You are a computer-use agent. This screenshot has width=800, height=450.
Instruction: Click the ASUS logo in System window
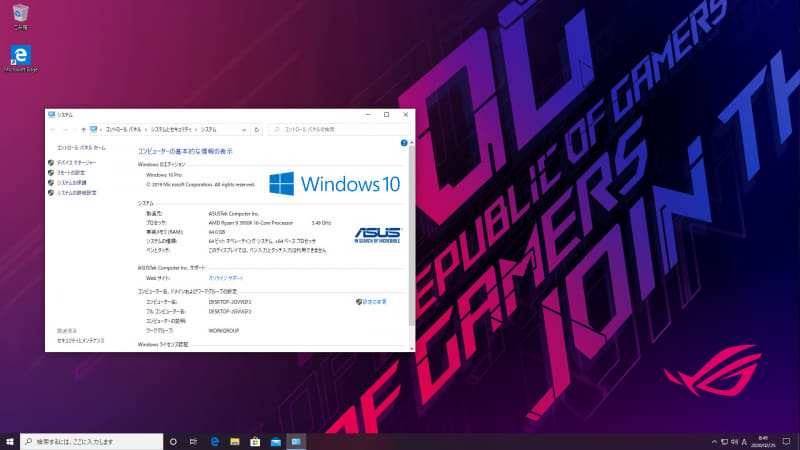(378, 235)
